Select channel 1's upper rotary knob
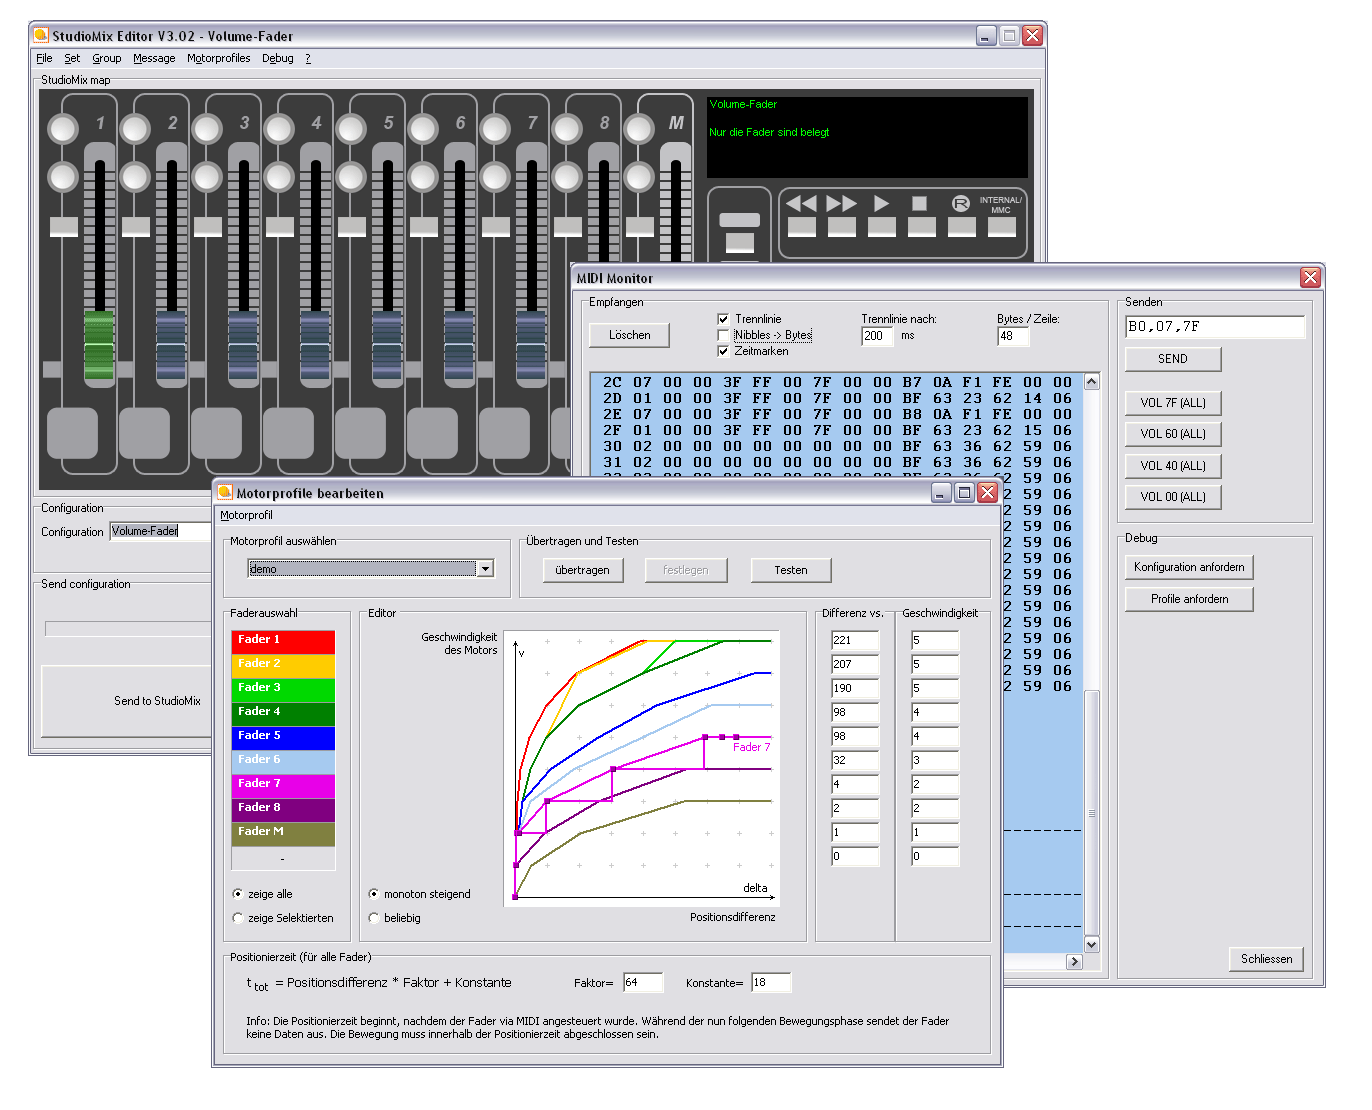This screenshot has height=1110, width=1372. [x=63, y=128]
